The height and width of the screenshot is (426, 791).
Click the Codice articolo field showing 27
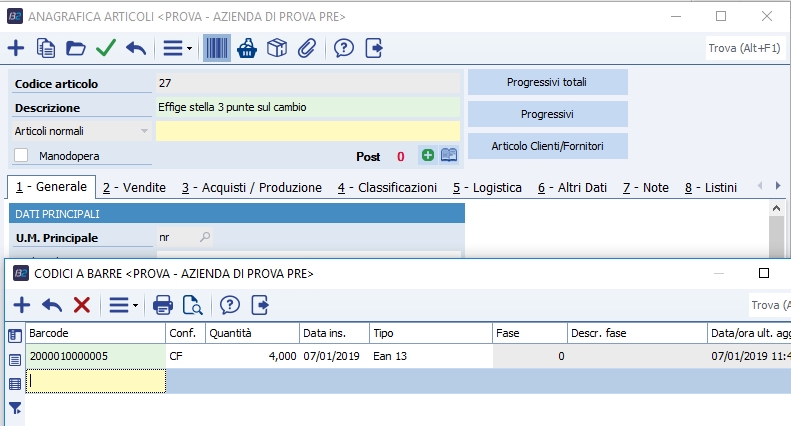[x=308, y=83]
